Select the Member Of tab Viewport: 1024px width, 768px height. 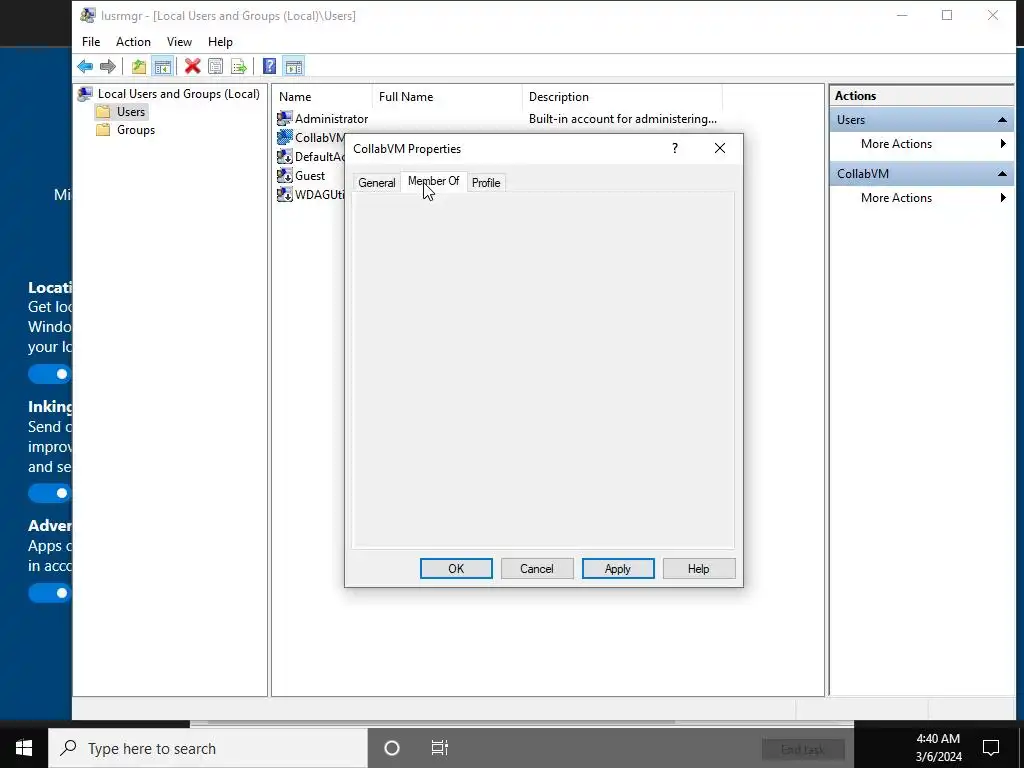(x=434, y=181)
